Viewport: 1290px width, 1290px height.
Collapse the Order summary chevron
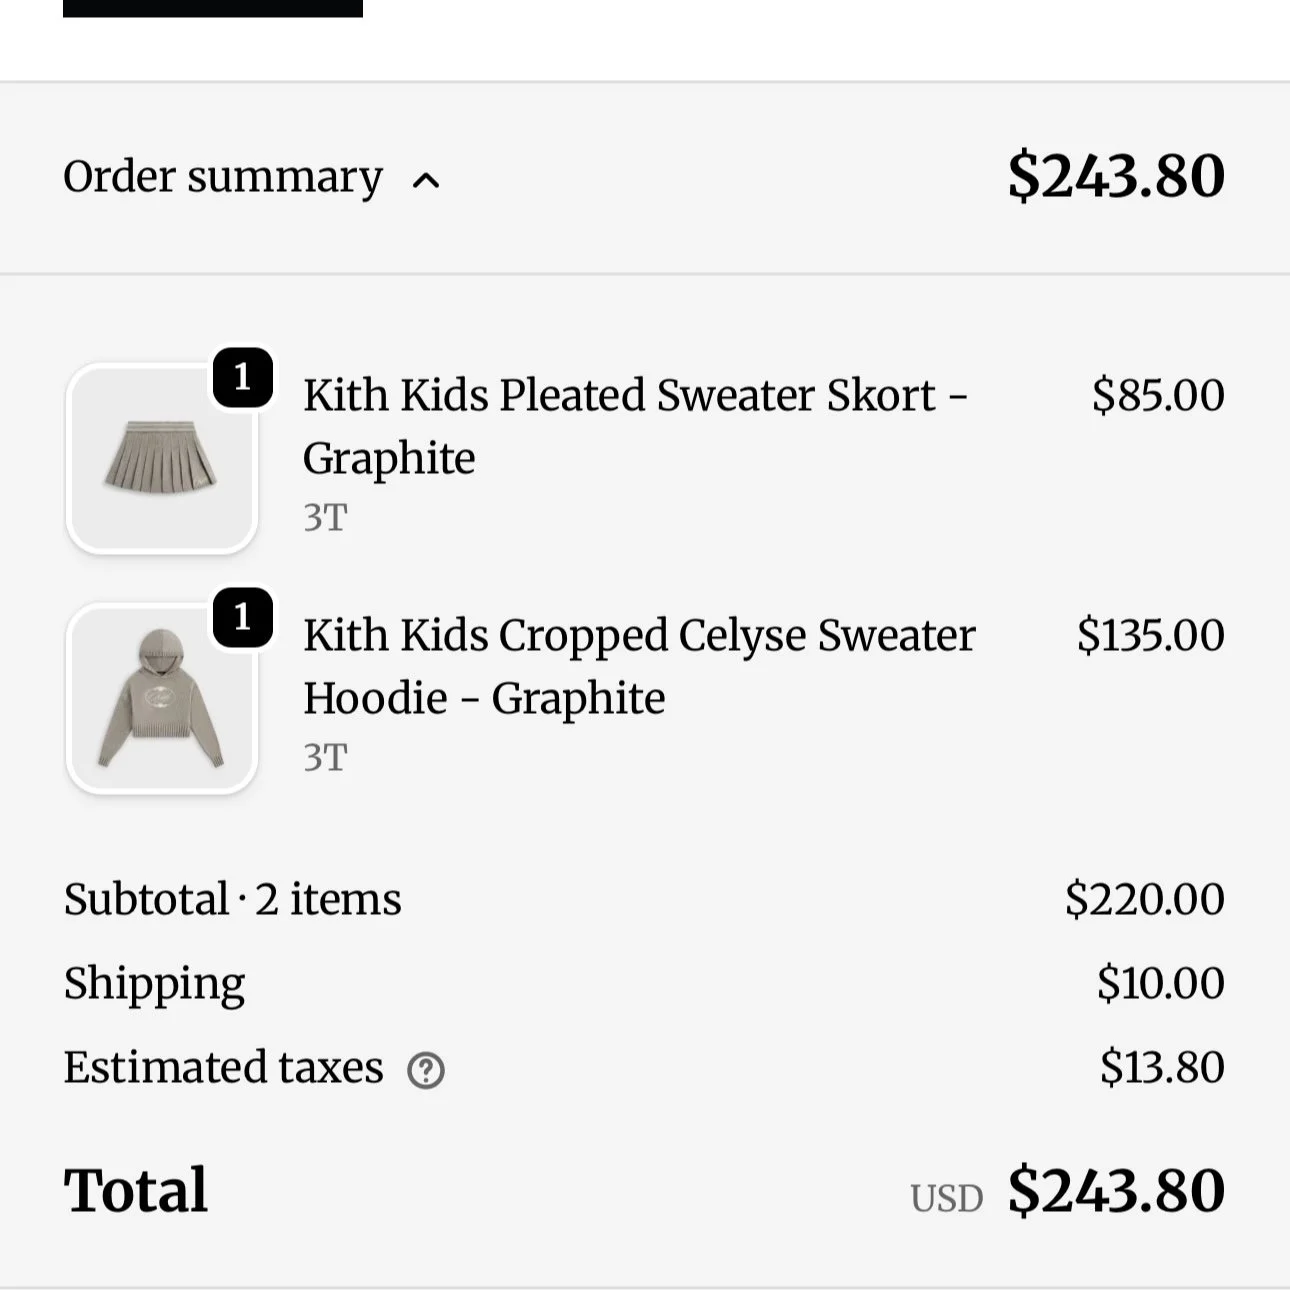[426, 180]
